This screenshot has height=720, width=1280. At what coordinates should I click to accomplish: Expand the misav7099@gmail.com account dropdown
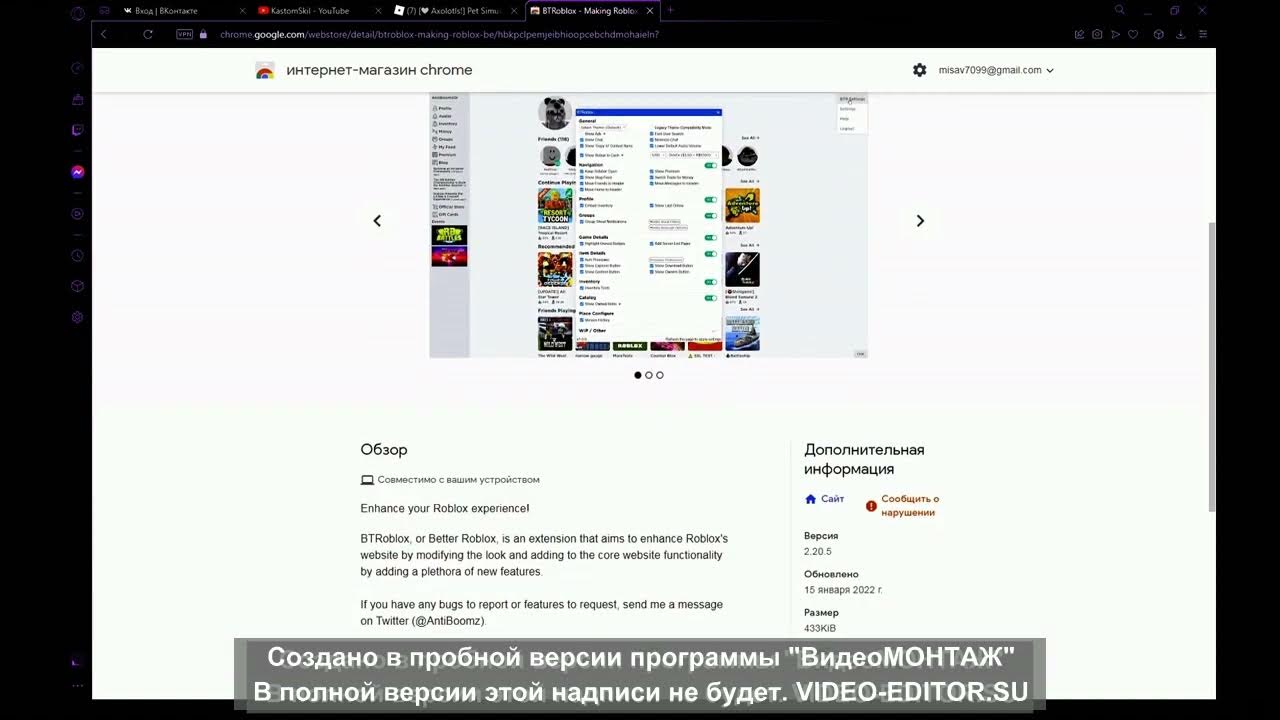pyautogui.click(x=996, y=70)
